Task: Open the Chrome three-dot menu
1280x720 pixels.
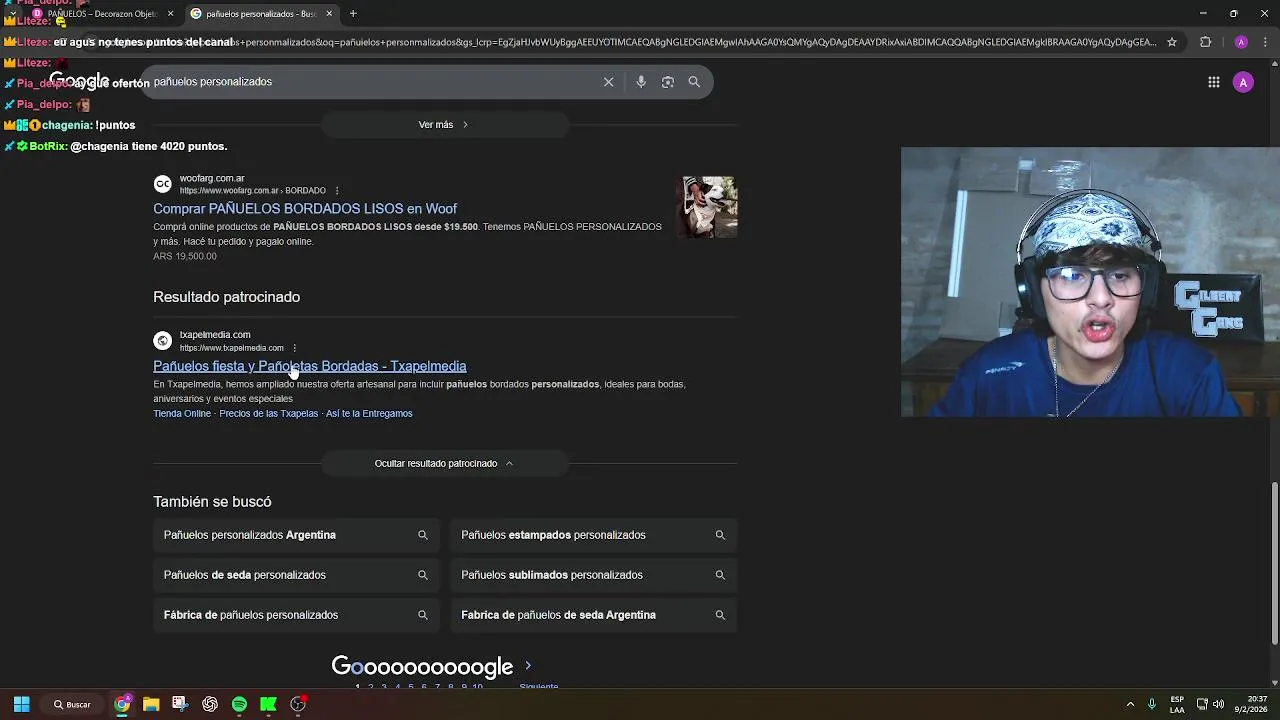Action: (1266, 42)
